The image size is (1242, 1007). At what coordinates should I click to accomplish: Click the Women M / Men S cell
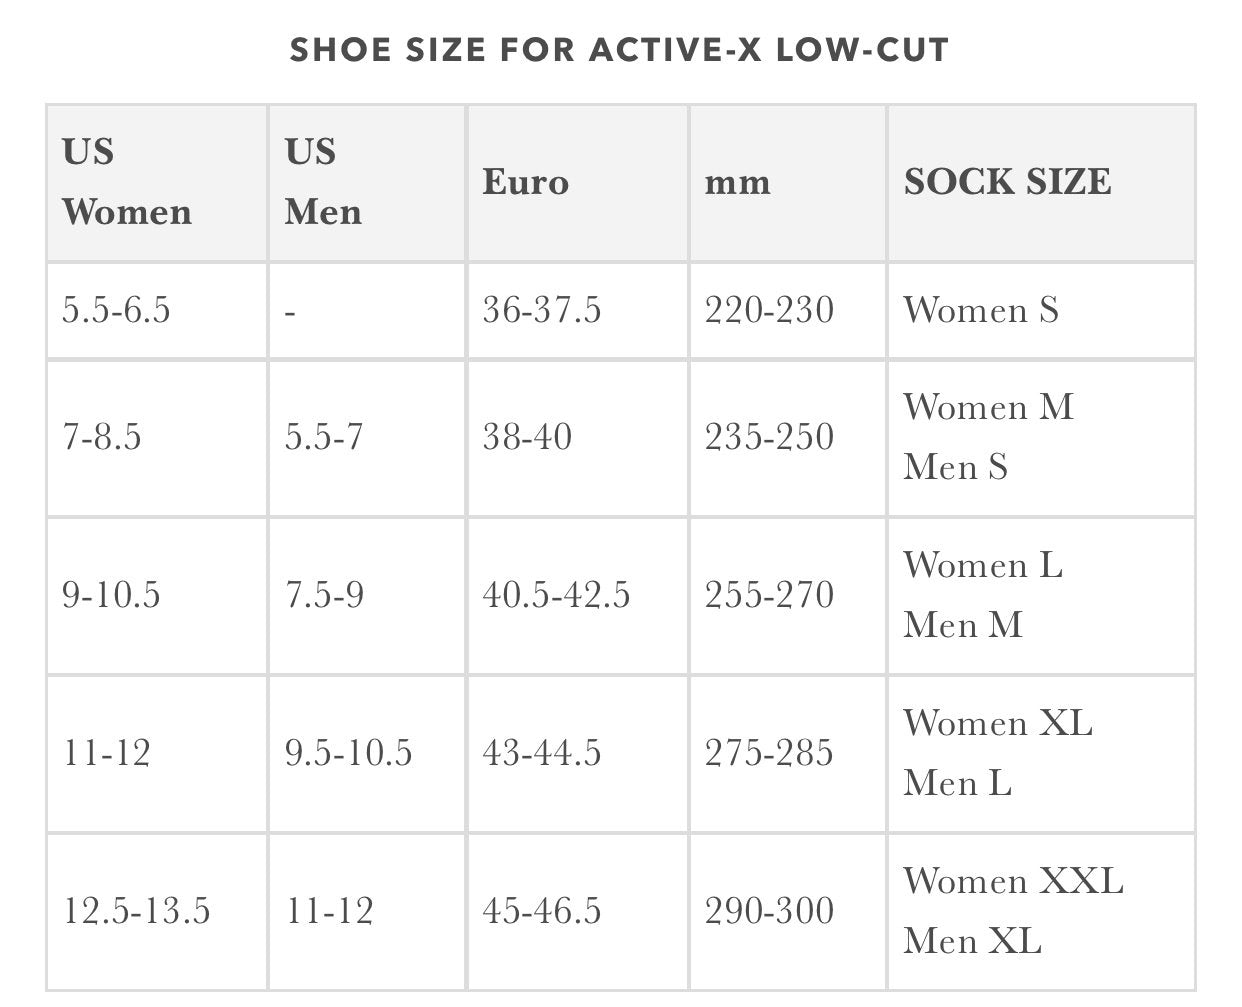[x=988, y=437]
